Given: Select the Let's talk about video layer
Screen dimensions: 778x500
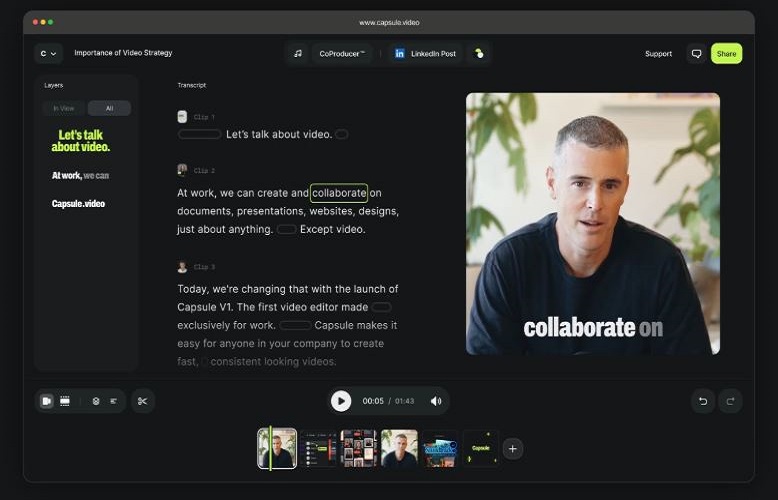Looking at the screenshot, I should tap(80, 141).
